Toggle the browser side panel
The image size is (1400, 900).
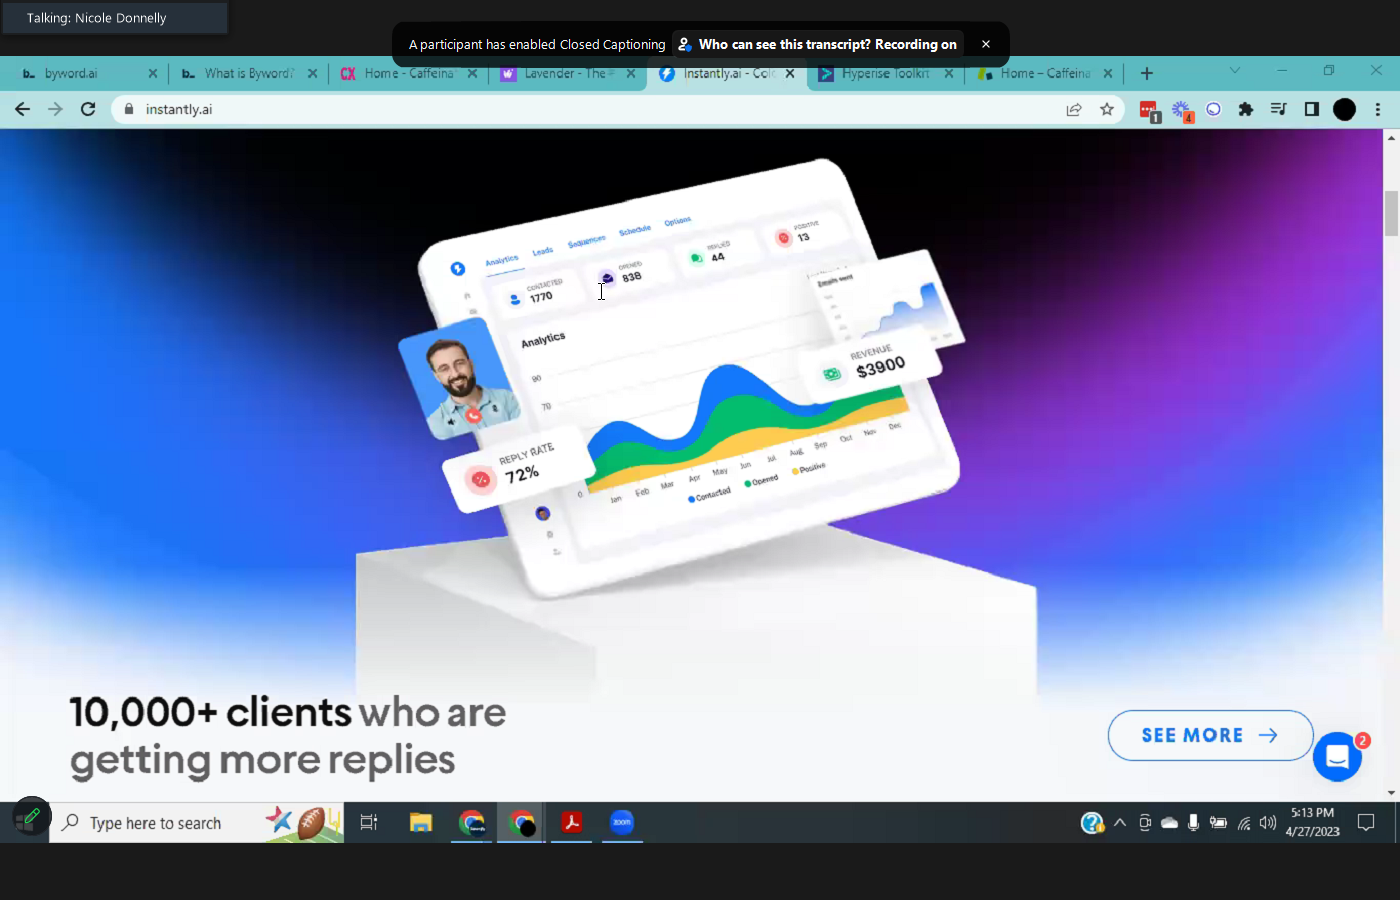[x=1311, y=109]
